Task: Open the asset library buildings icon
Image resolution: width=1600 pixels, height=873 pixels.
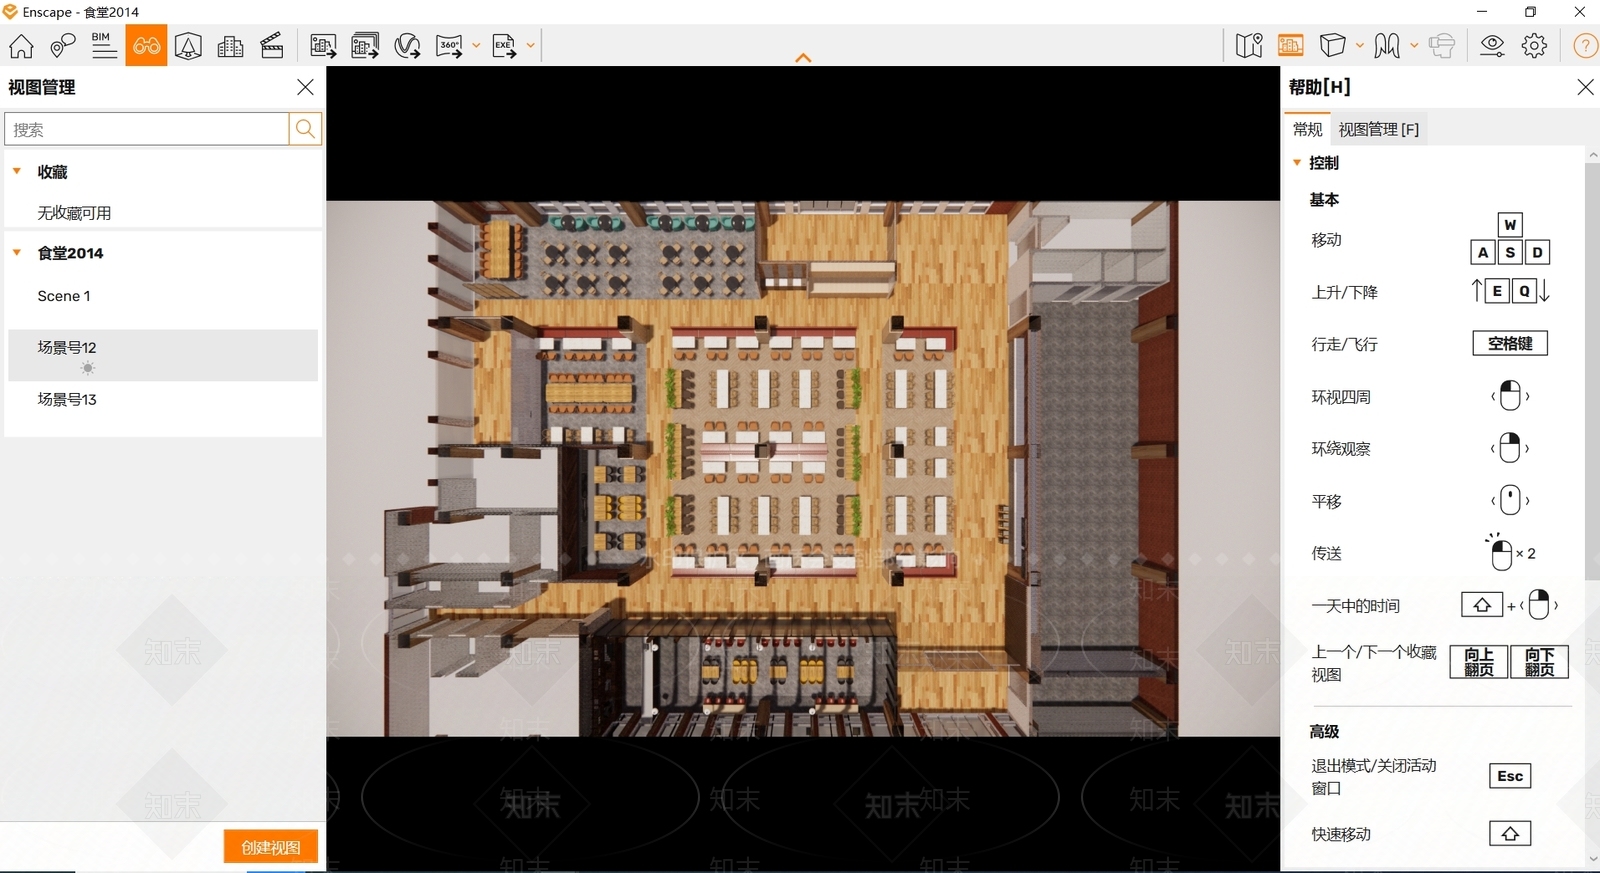Action: coord(230,46)
